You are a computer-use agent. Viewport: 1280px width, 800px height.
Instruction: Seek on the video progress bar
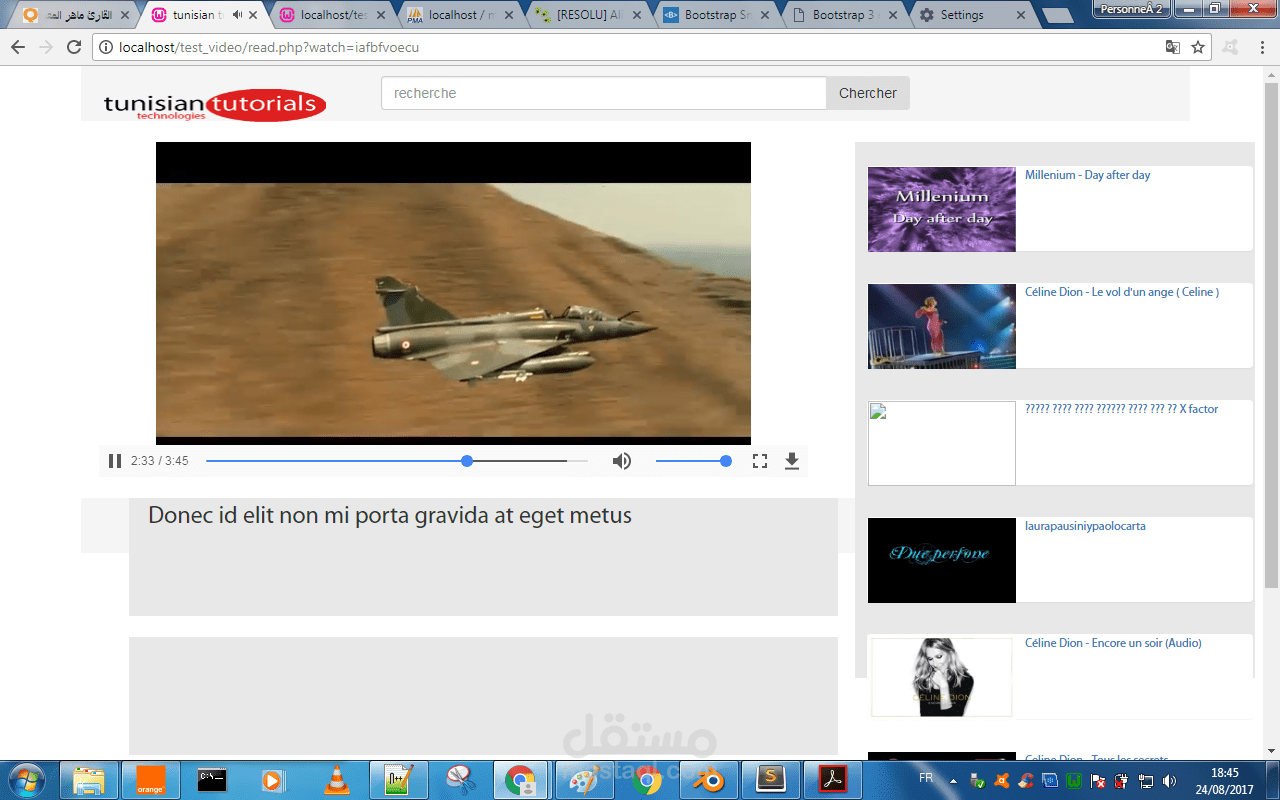point(398,461)
